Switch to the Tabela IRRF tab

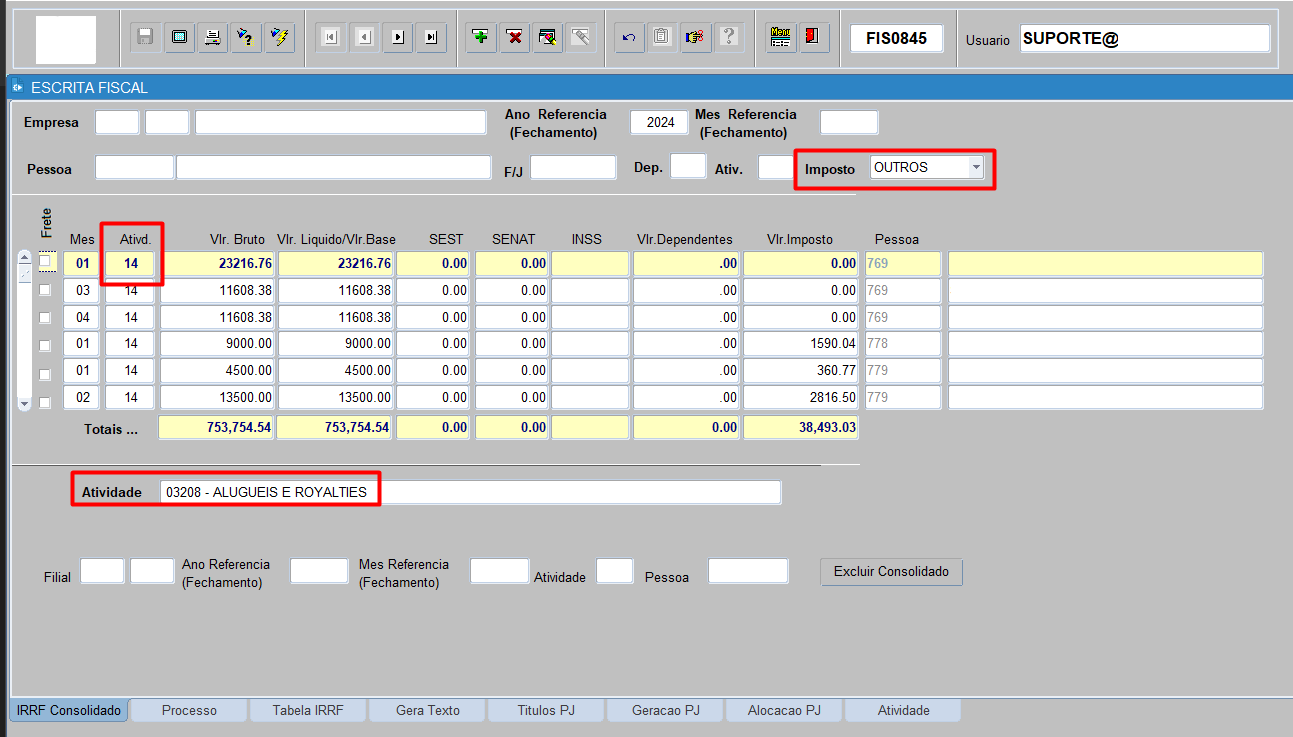tap(309, 711)
